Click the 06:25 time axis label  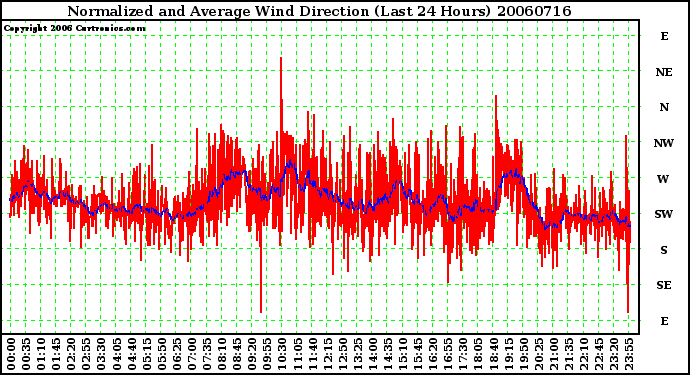[x=177, y=354]
